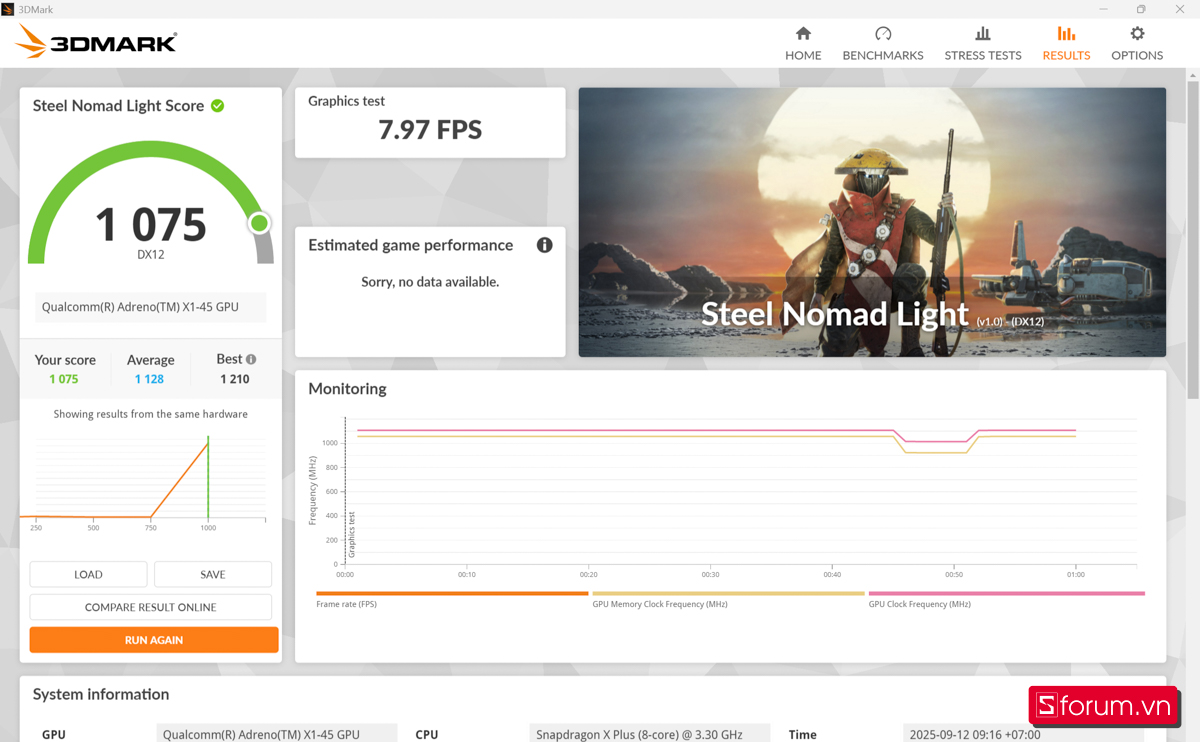
Task: Open the Home tab
Action: click(x=803, y=44)
